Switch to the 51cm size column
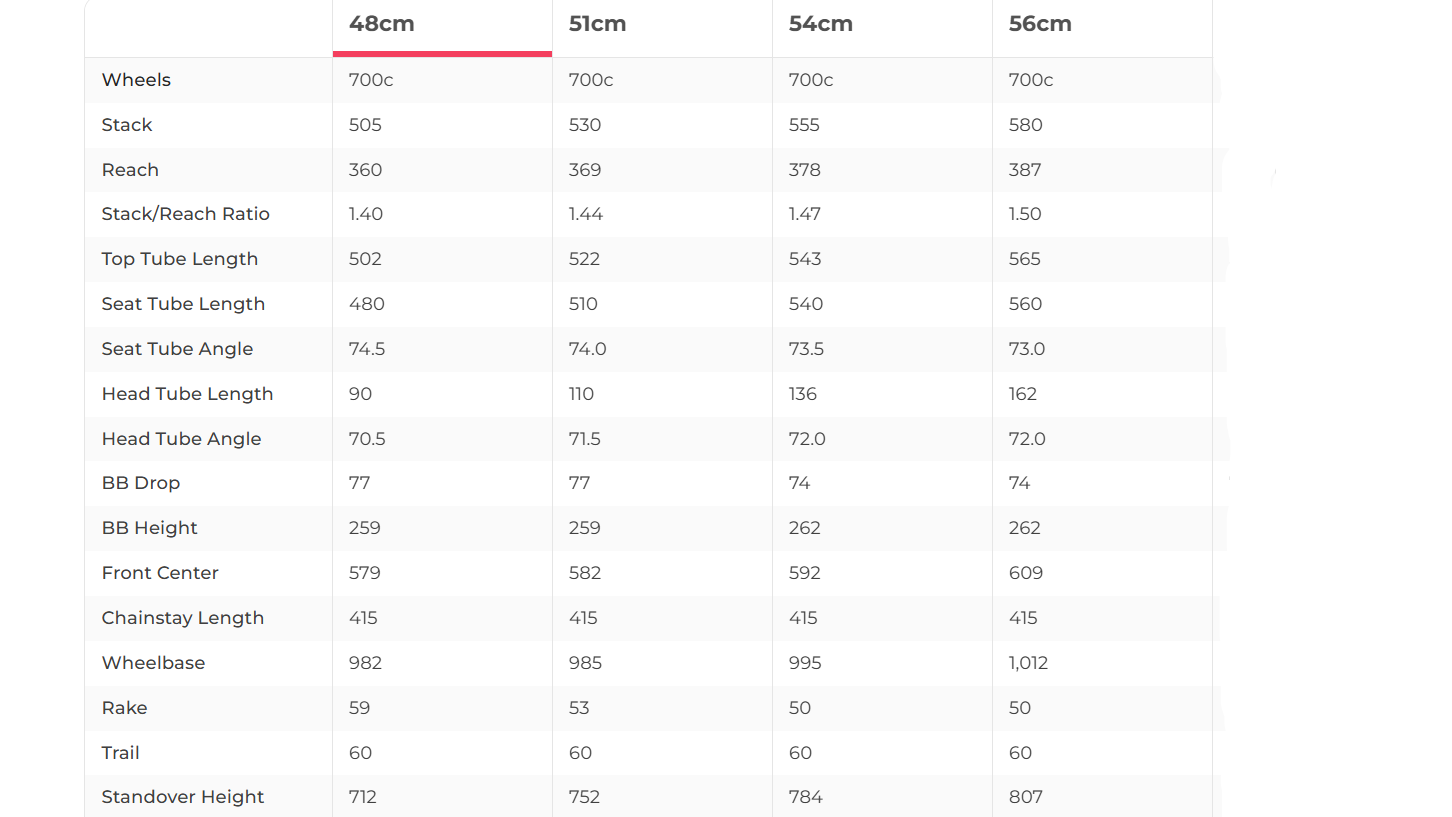Viewport: 1452px width, 817px height. coord(598,24)
